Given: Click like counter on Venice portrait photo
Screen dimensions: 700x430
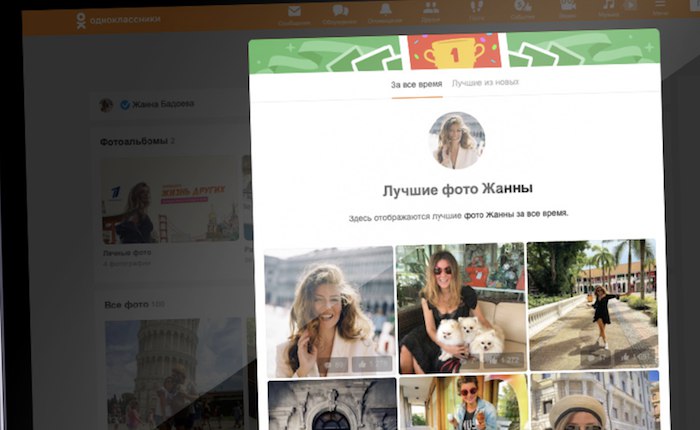Looking at the screenshot, I should click(372, 364).
